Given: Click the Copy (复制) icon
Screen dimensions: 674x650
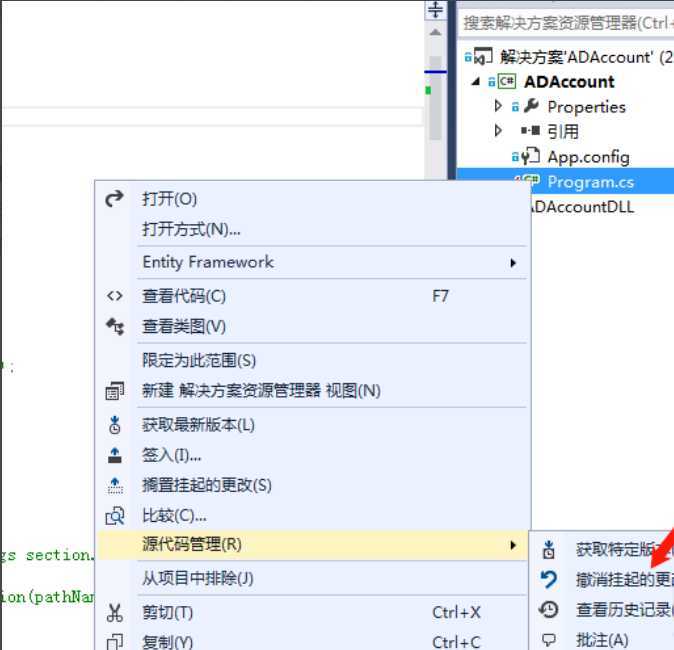Looking at the screenshot, I should click(x=115, y=642).
